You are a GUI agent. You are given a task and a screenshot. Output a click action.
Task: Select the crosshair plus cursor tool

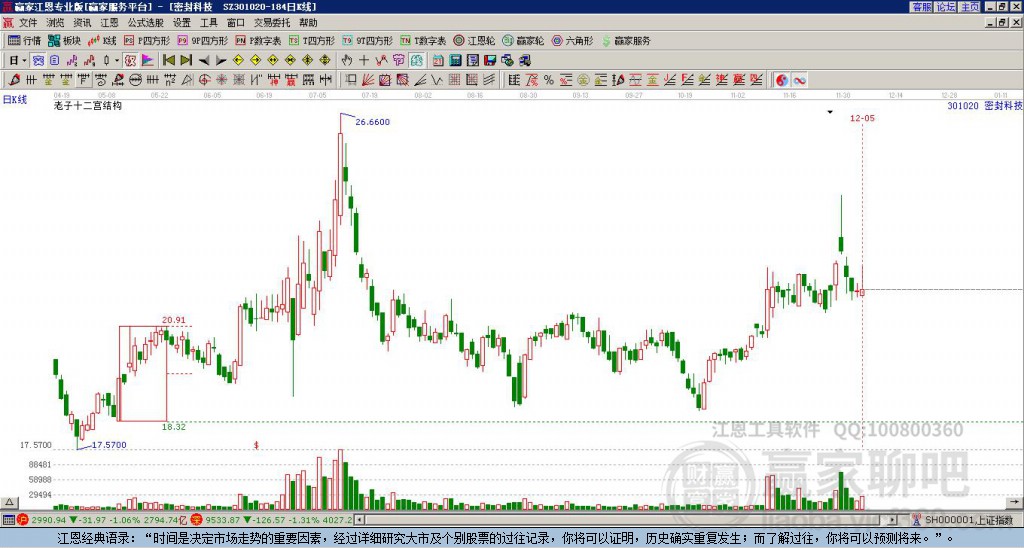tap(364, 60)
